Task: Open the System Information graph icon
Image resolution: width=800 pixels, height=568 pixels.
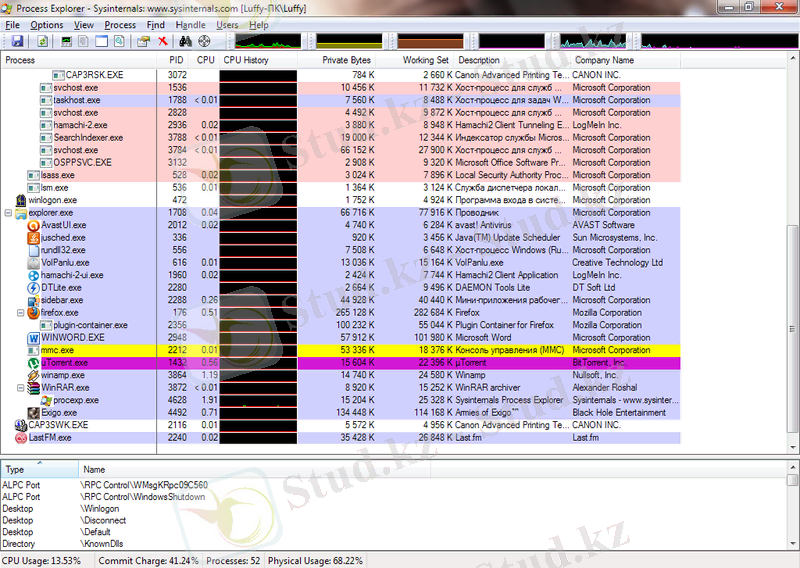Action: [66, 41]
